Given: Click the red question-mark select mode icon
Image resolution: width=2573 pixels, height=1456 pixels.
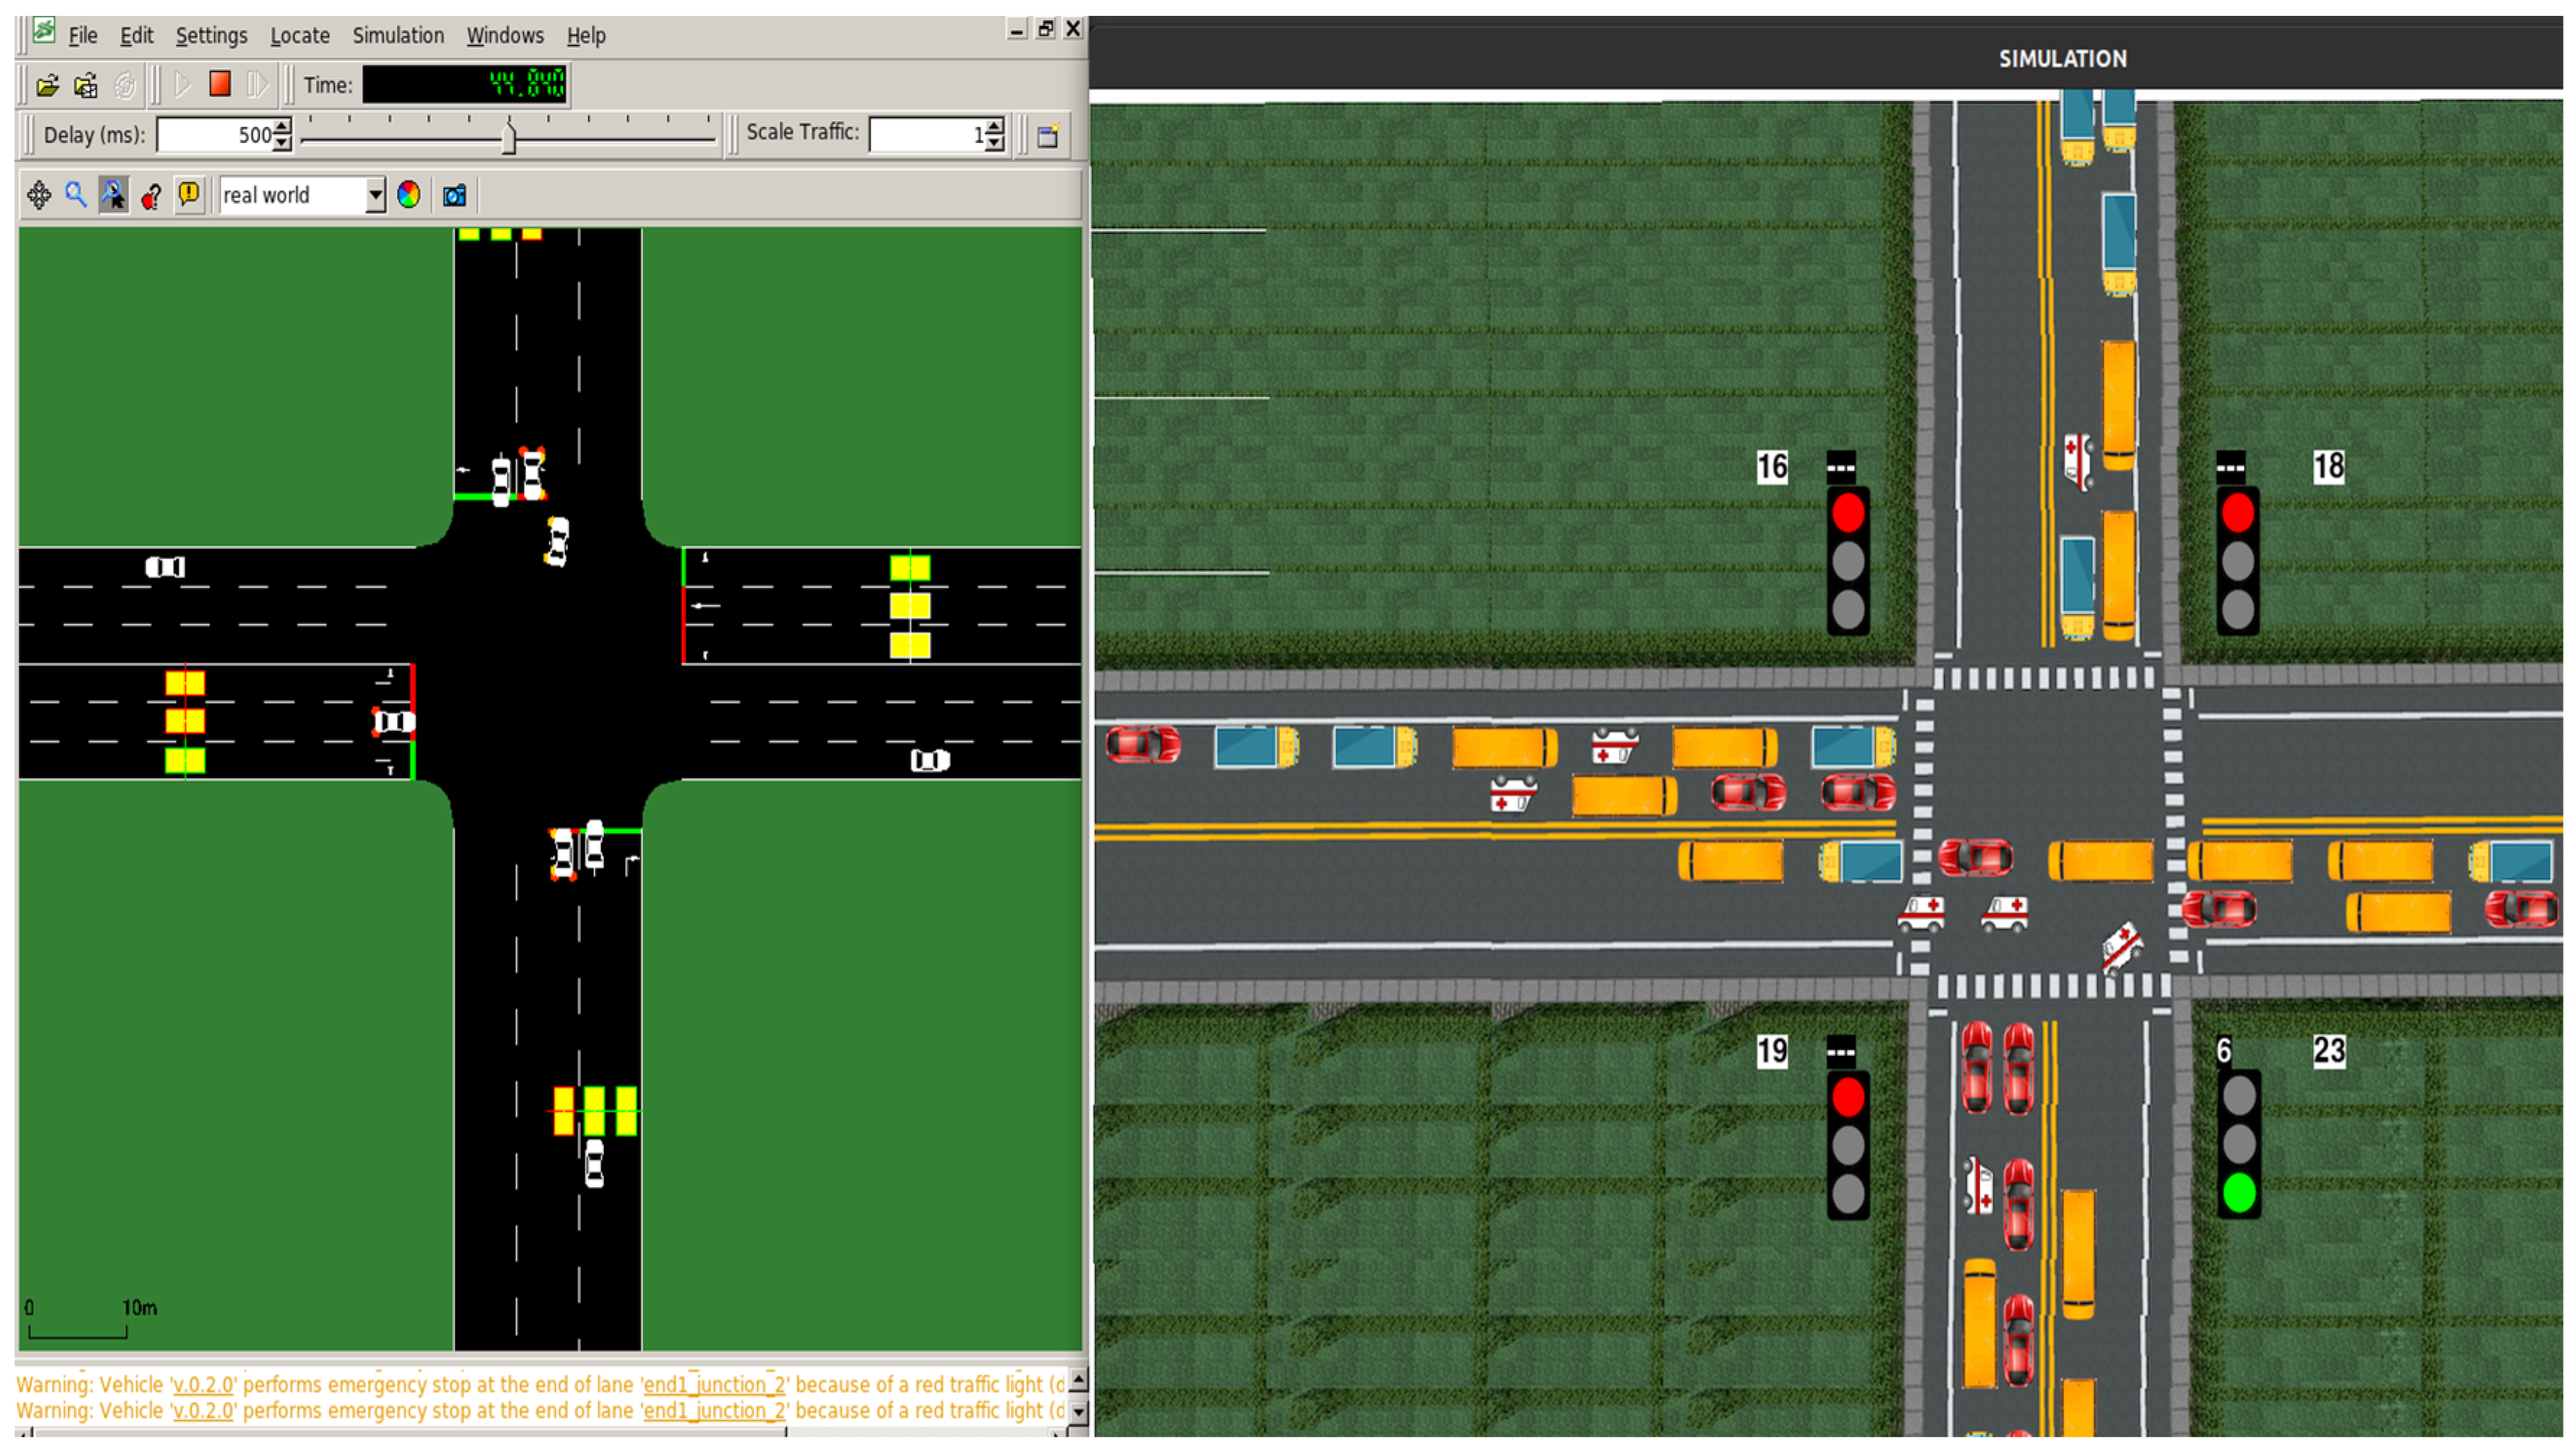Looking at the screenshot, I should pyautogui.click(x=151, y=196).
